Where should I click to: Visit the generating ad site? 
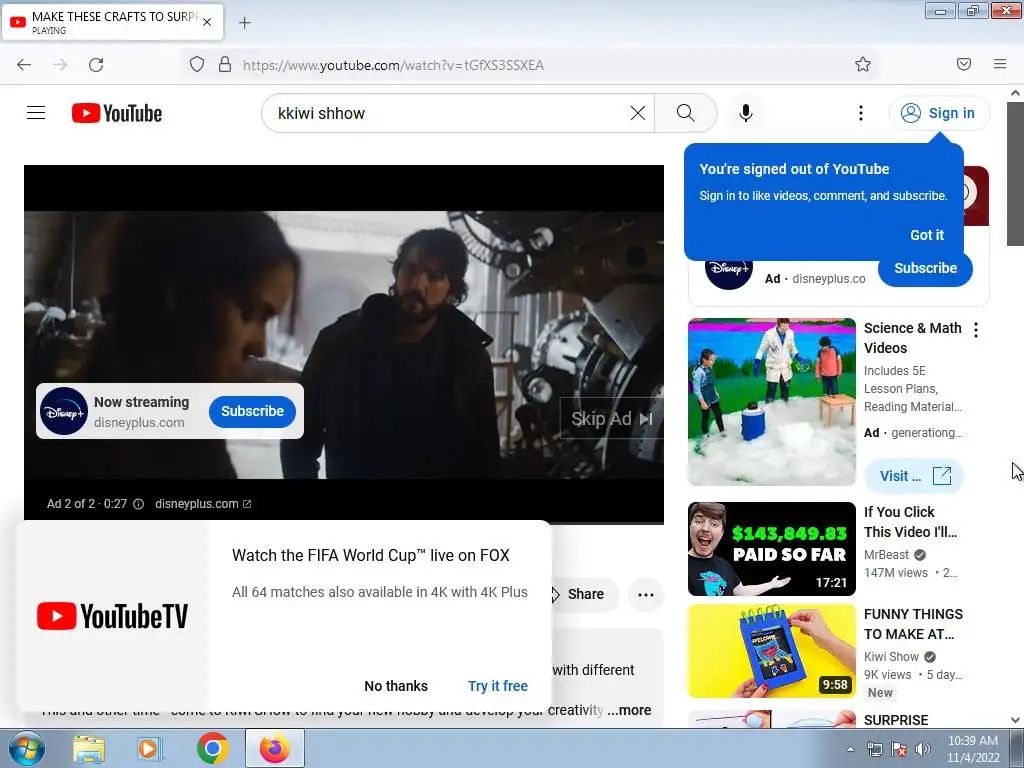click(x=914, y=476)
